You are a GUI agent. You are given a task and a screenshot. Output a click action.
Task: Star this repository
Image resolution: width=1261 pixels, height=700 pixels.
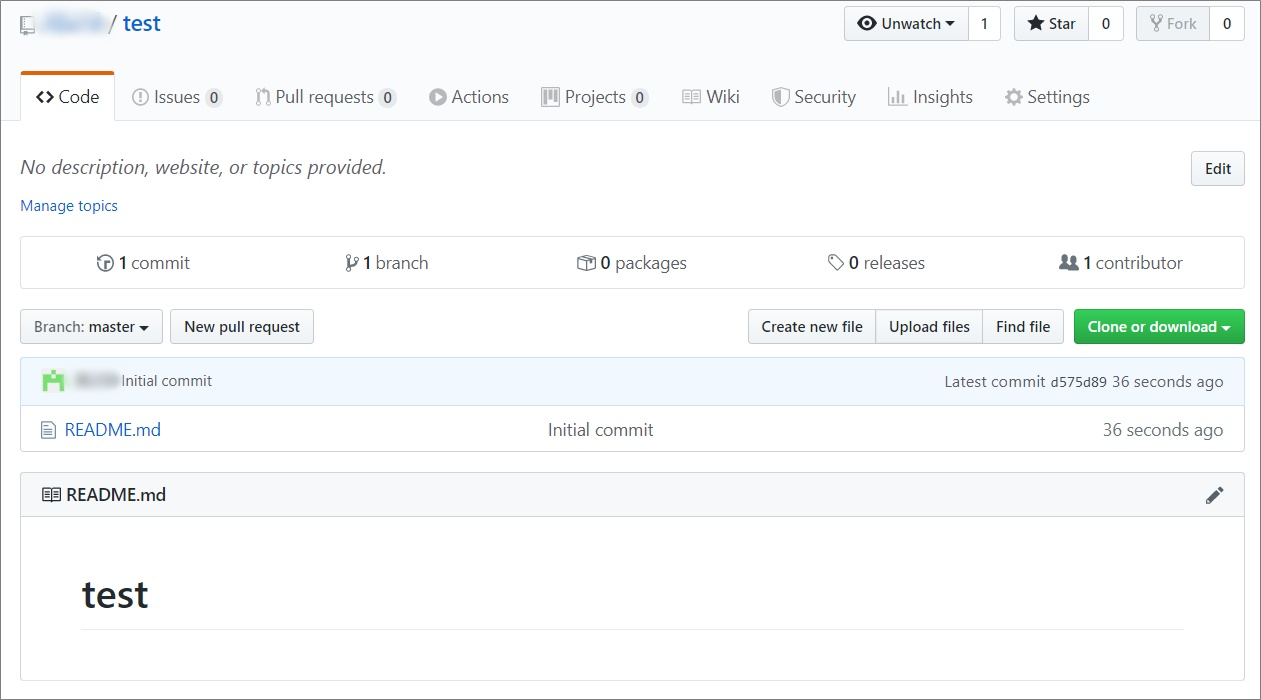click(1051, 24)
